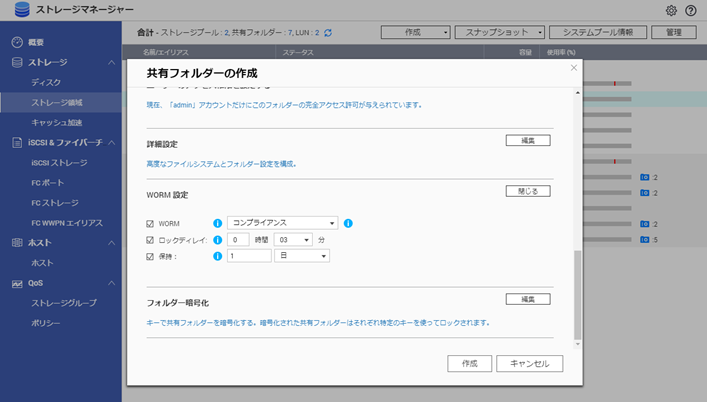Click the settings gear icon in header
Screen dimensions: 707x403
(x=671, y=10)
